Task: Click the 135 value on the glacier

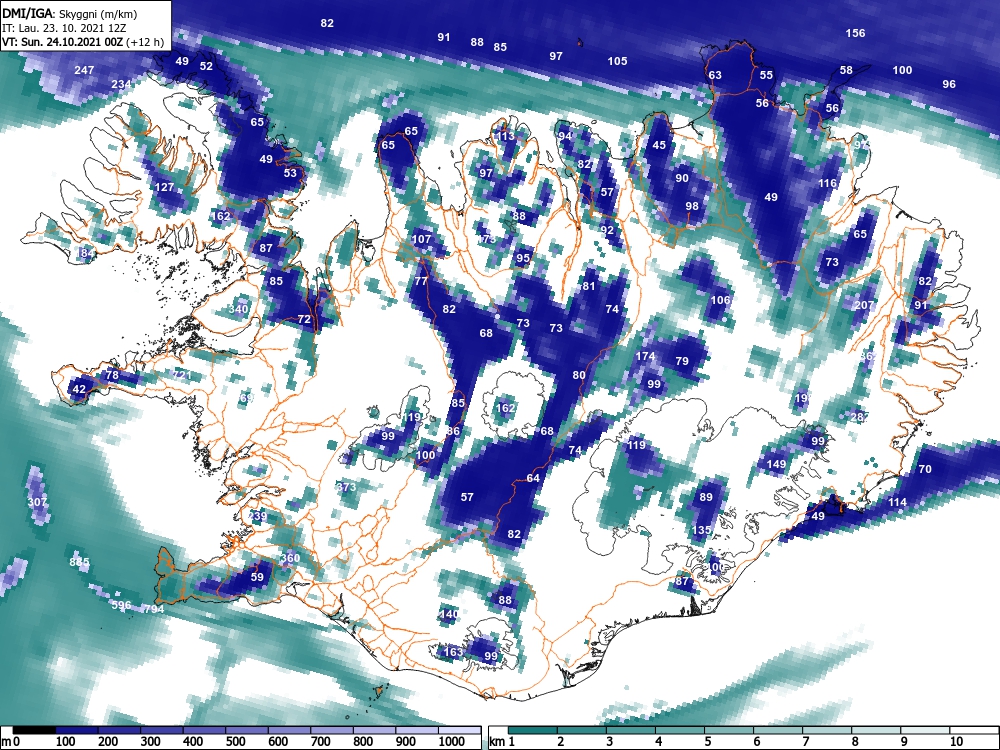Action: pos(701,530)
